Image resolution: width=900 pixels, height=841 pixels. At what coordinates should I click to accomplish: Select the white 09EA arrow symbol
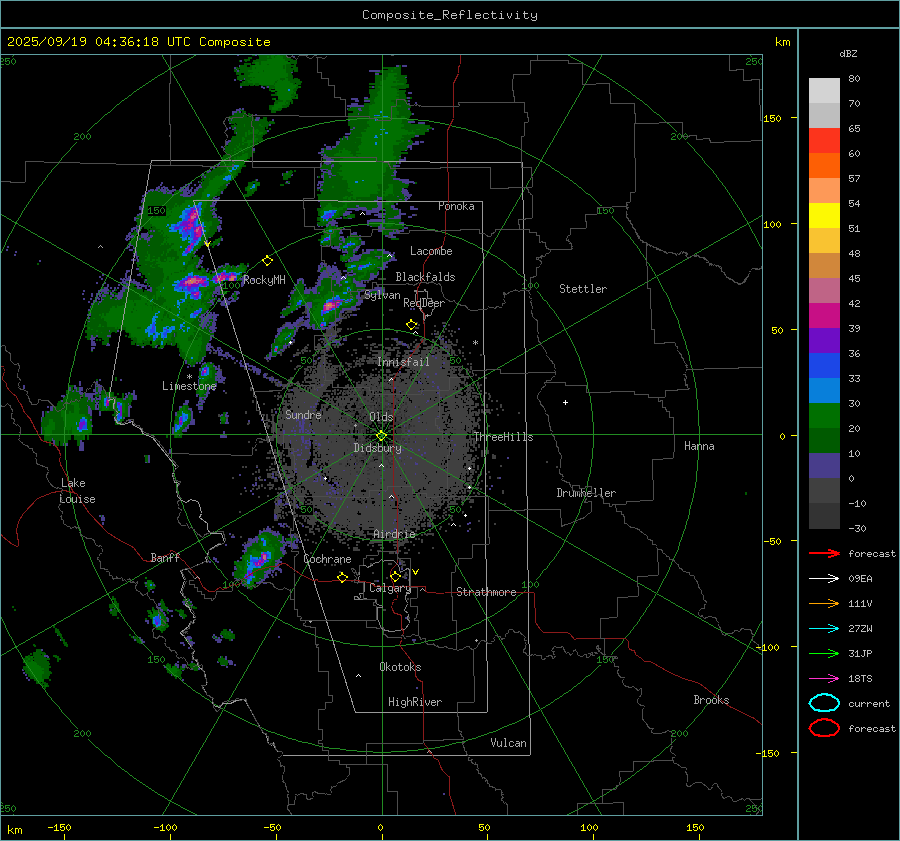pos(823,578)
